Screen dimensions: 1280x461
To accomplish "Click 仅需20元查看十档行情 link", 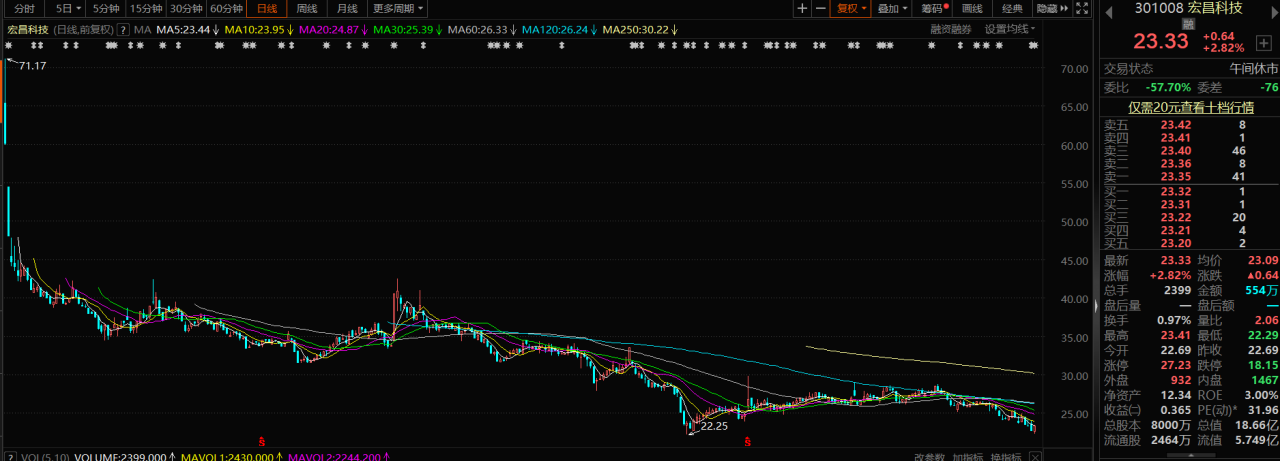I will 1190,107.
